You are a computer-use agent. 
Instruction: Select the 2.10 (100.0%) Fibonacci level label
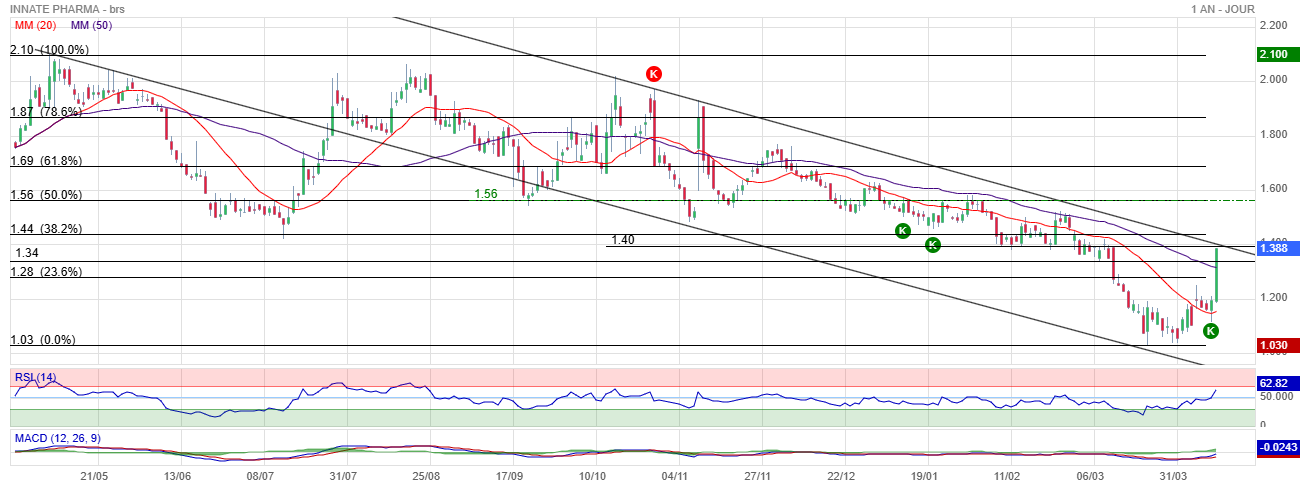coord(49,50)
